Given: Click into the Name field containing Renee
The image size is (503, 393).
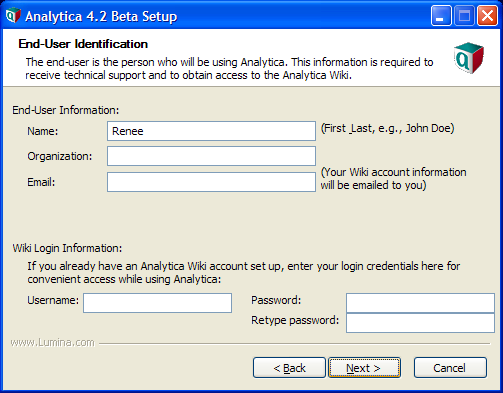Looking at the screenshot, I should [211, 131].
